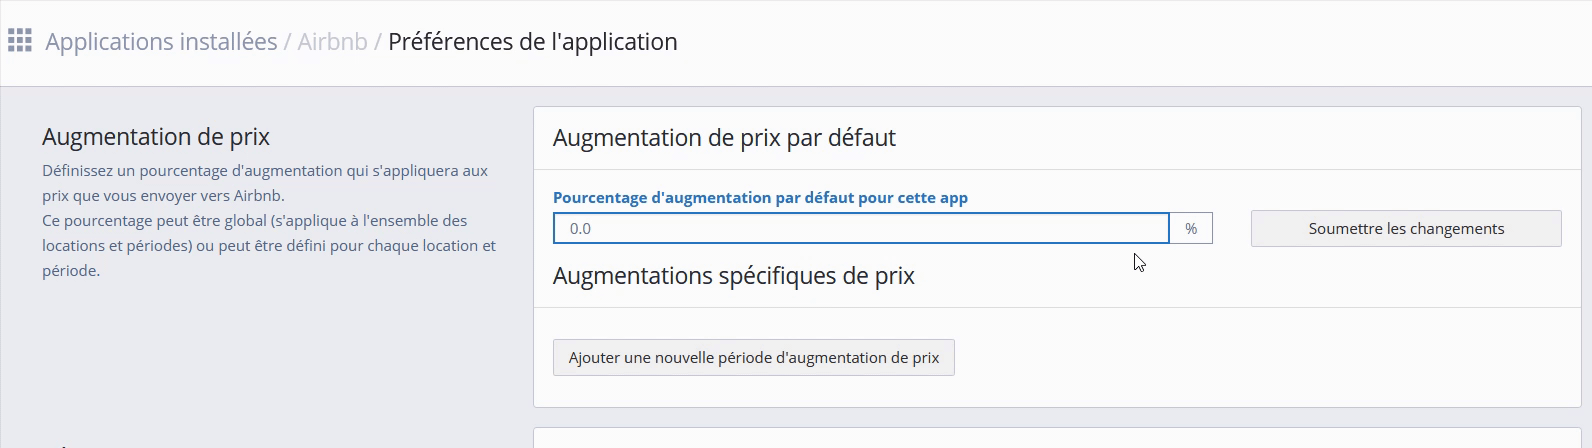
Task: Focus the default percentage input field
Action: [860, 228]
